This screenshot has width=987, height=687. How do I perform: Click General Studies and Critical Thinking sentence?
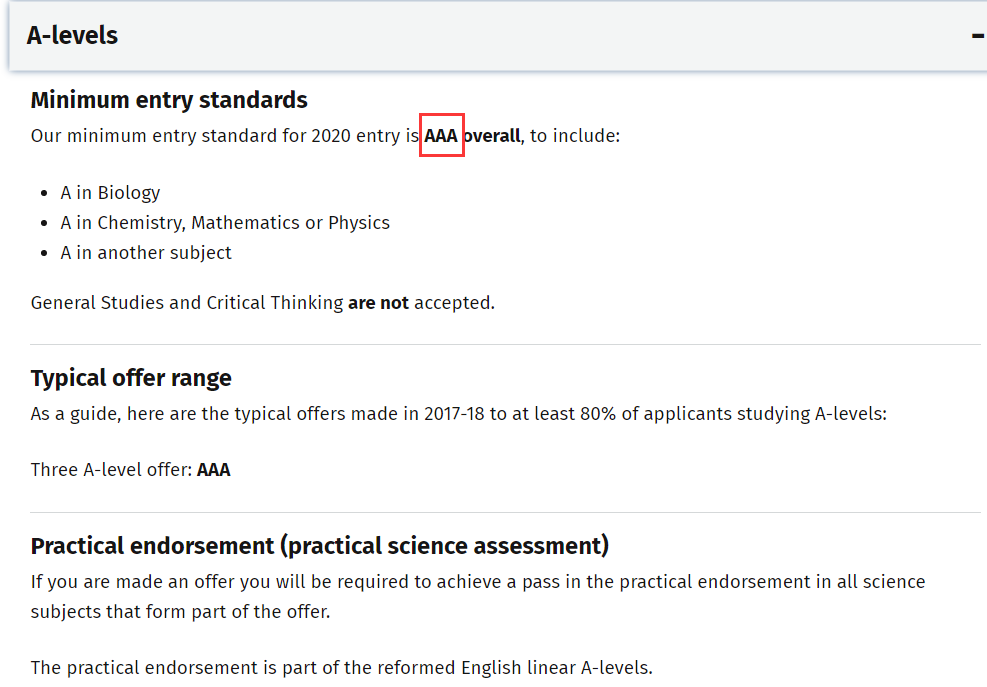[x=187, y=303]
